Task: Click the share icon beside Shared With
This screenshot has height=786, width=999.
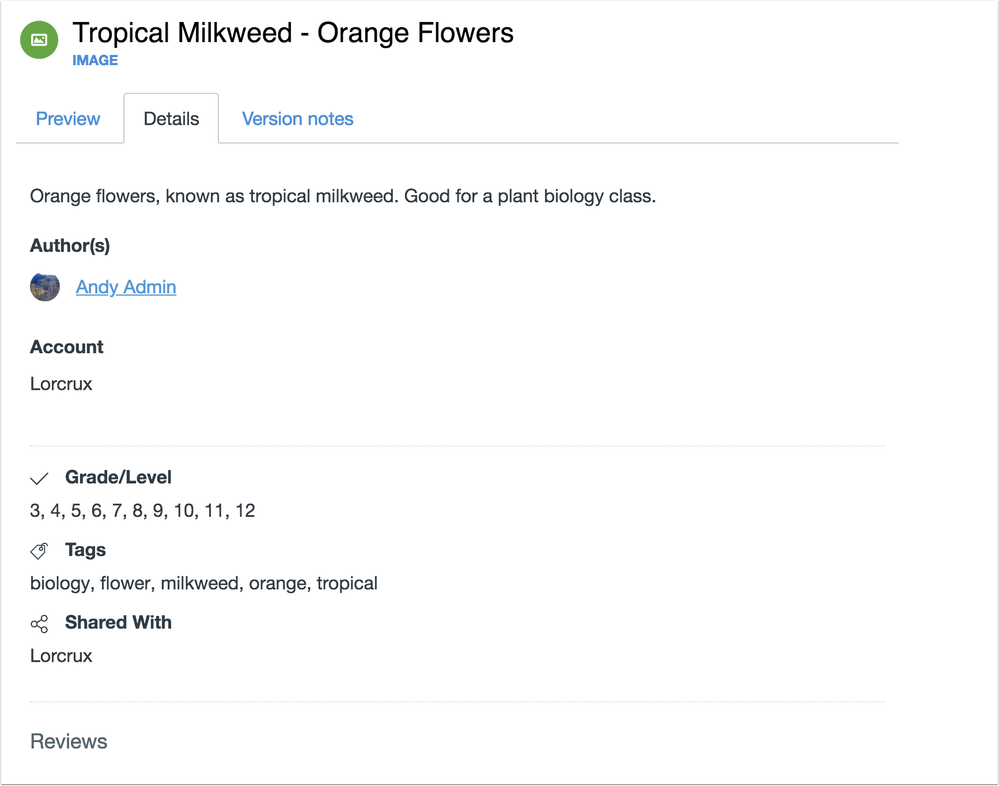Action: click(x=39, y=623)
